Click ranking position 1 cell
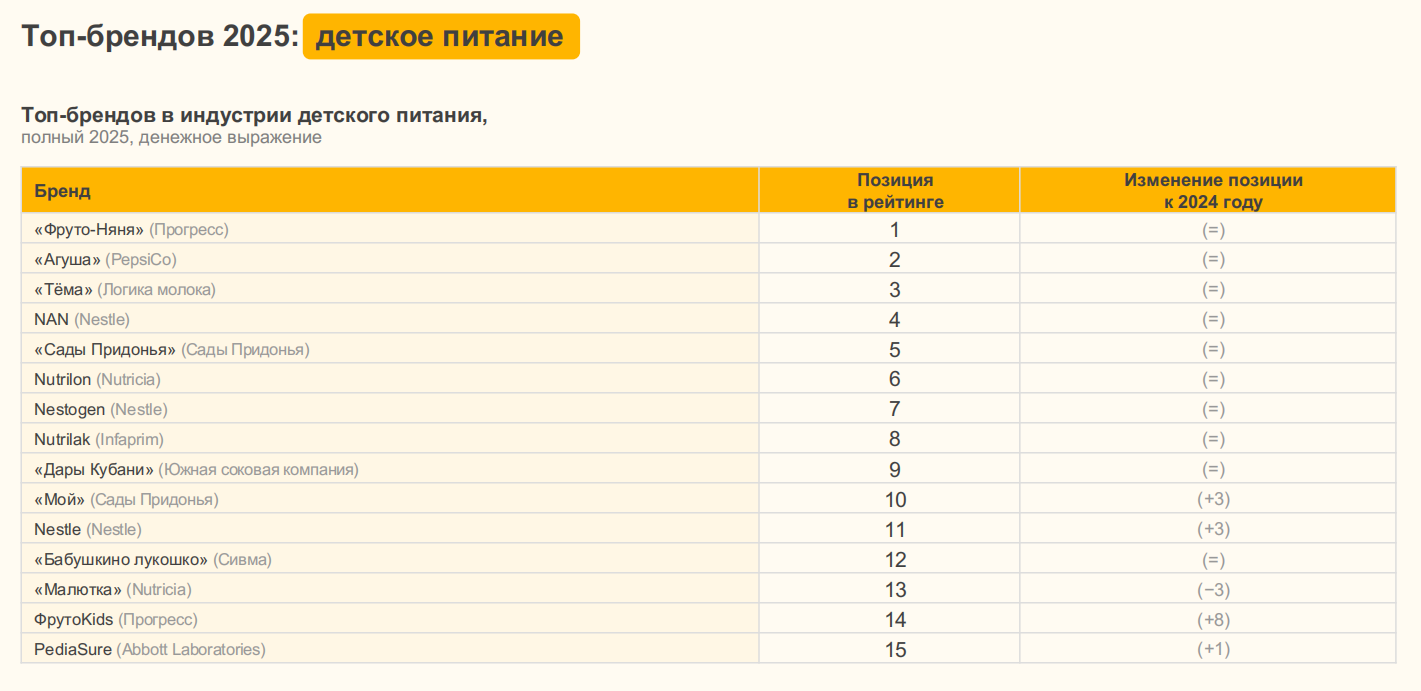This screenshot has height=691, width=1421. point(890,229)
